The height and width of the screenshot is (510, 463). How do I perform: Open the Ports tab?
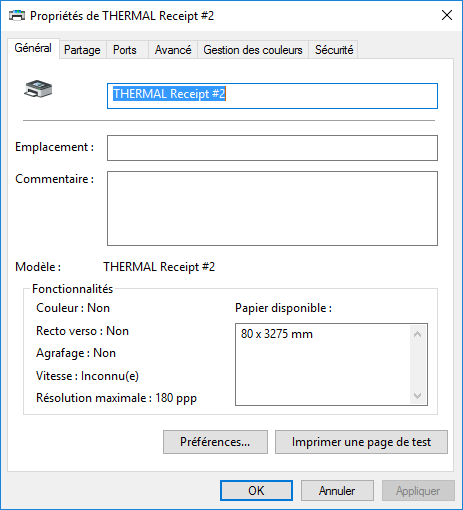coord(125,50)
